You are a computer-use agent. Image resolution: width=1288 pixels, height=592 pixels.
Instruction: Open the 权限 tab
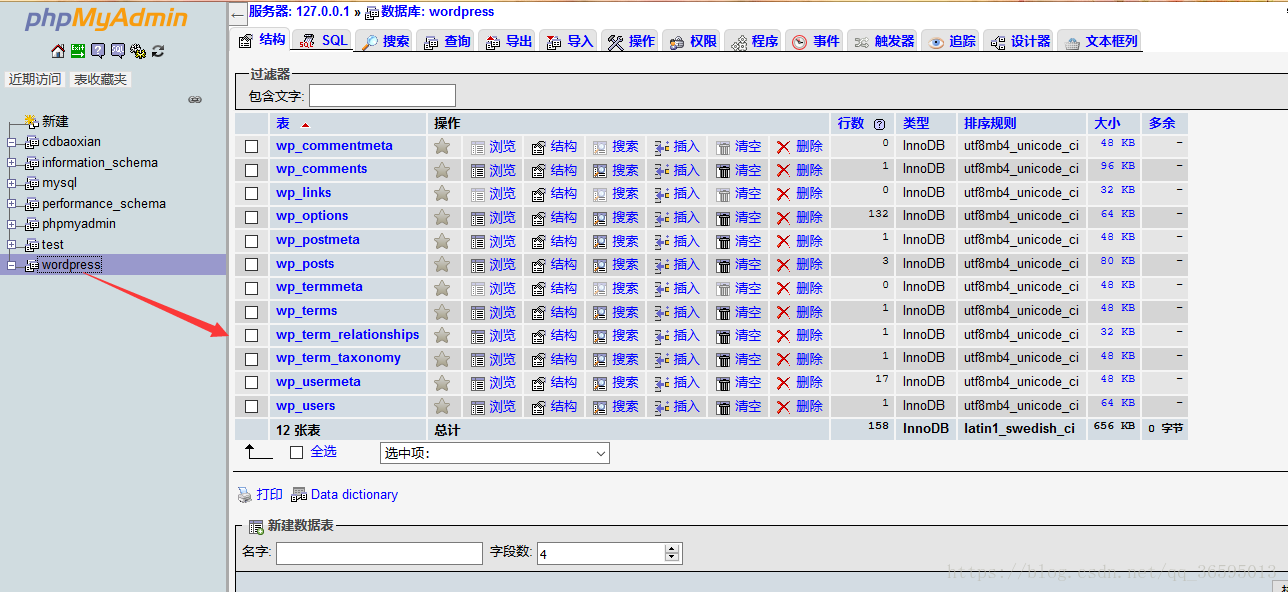point(693,41)
